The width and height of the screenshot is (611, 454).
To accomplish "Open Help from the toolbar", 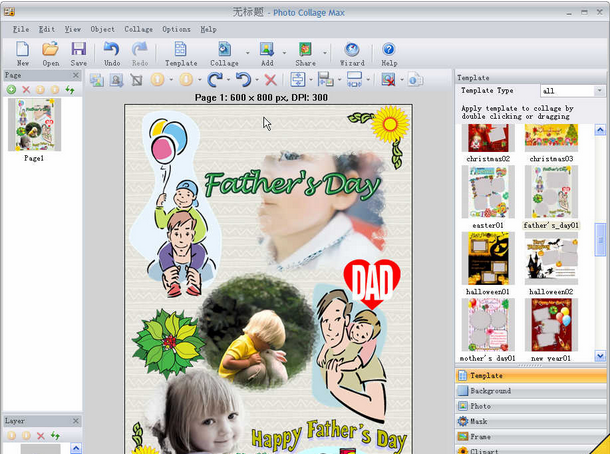I will 389,50.
